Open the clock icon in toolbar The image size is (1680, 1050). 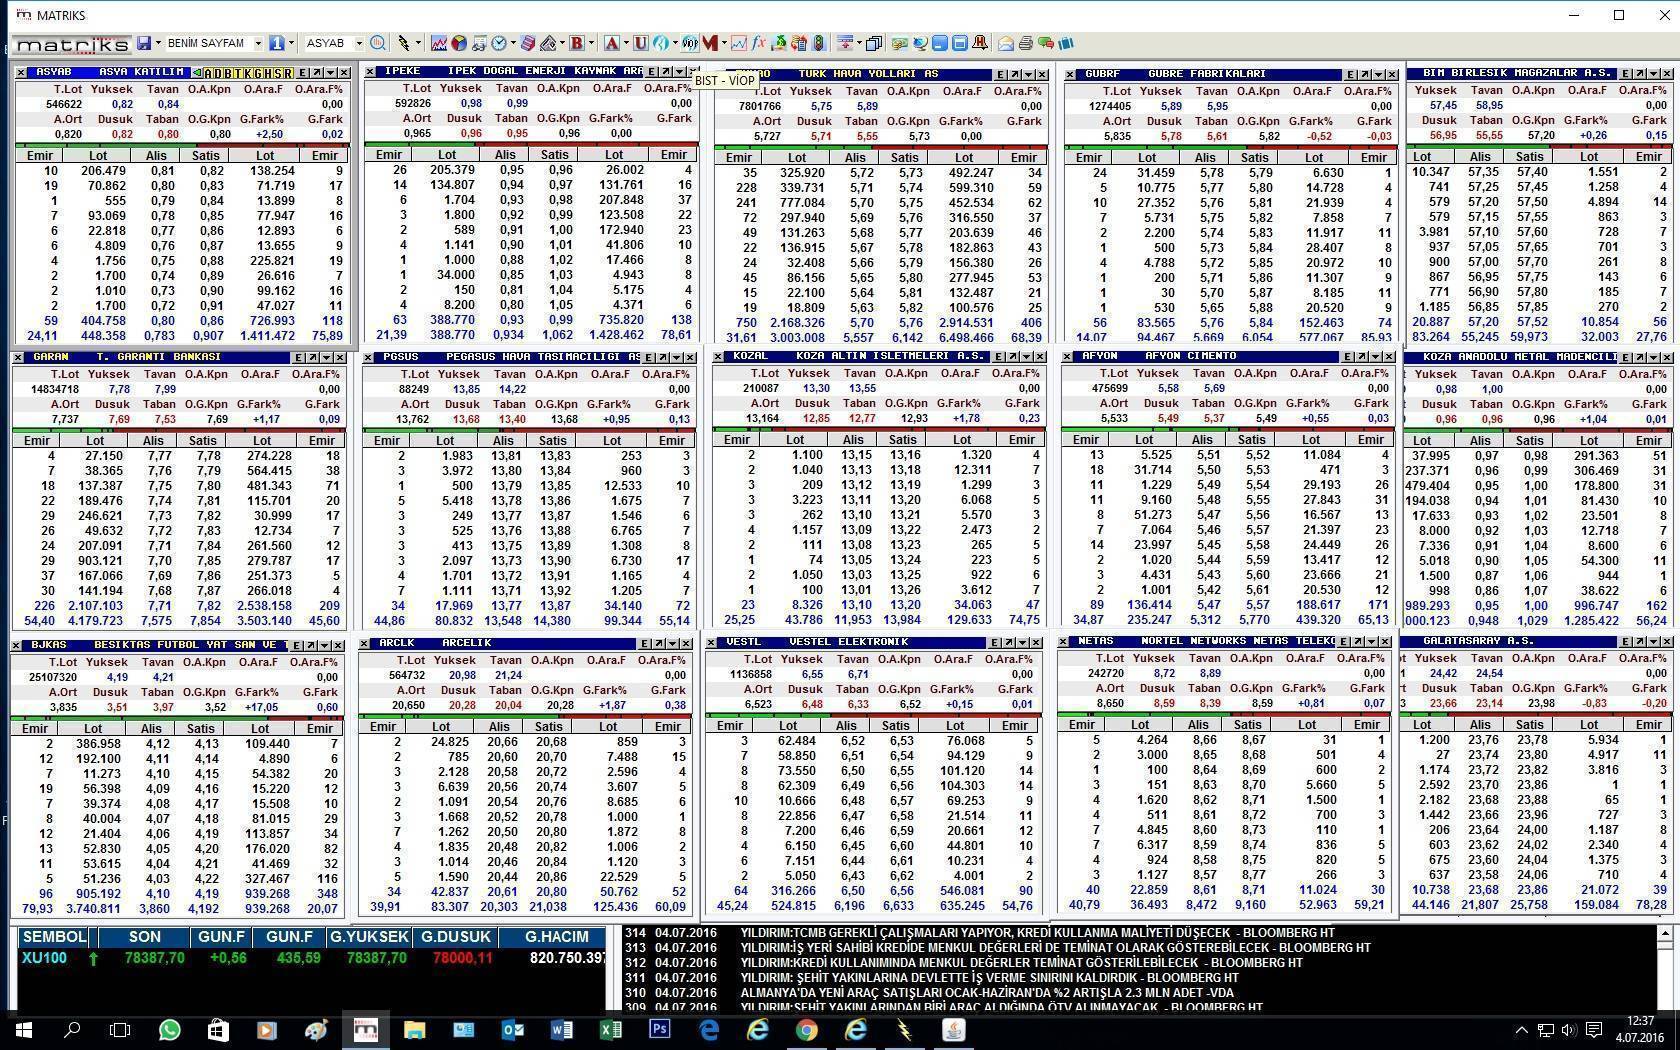tap(499, 43)
